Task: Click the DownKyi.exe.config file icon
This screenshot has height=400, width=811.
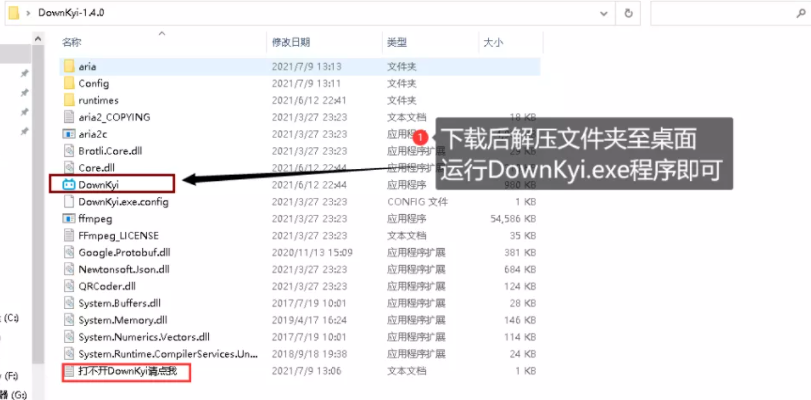Action: tap(68, 201)
